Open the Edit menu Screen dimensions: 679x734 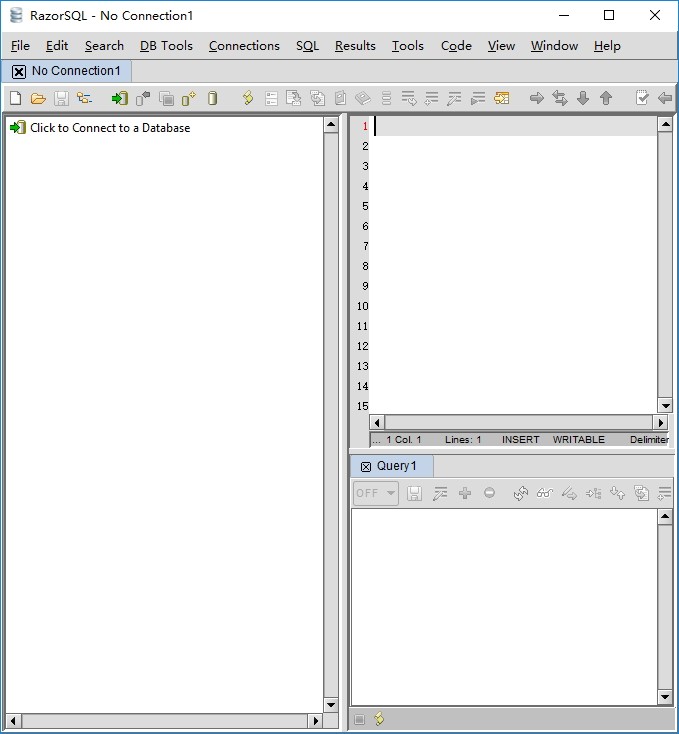point(57,46)
